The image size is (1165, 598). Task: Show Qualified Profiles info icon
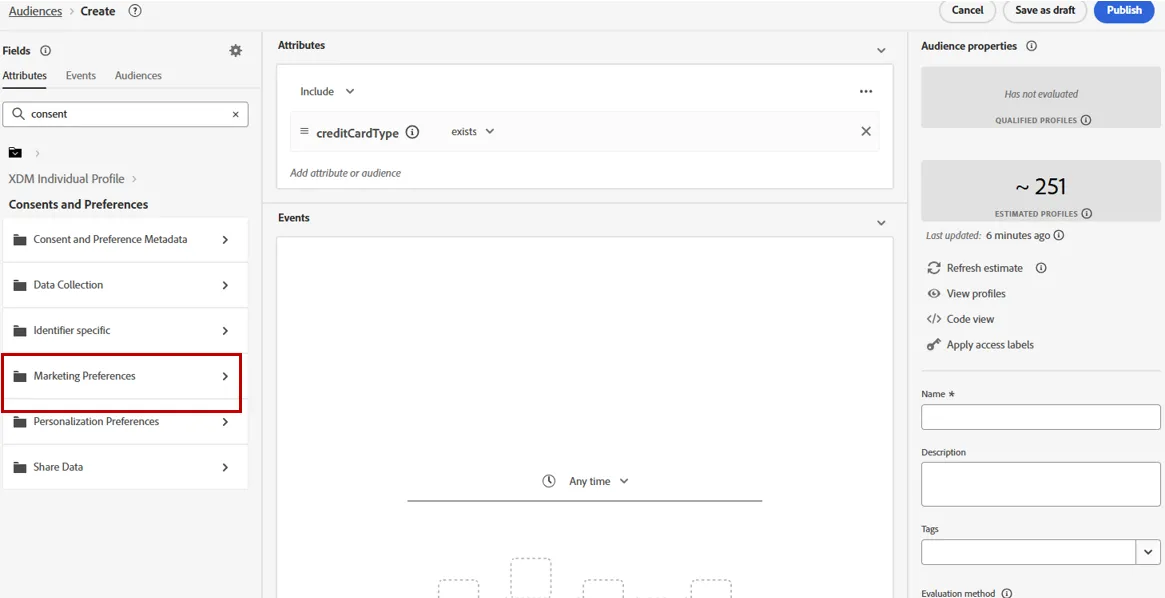coord(1086,120)
